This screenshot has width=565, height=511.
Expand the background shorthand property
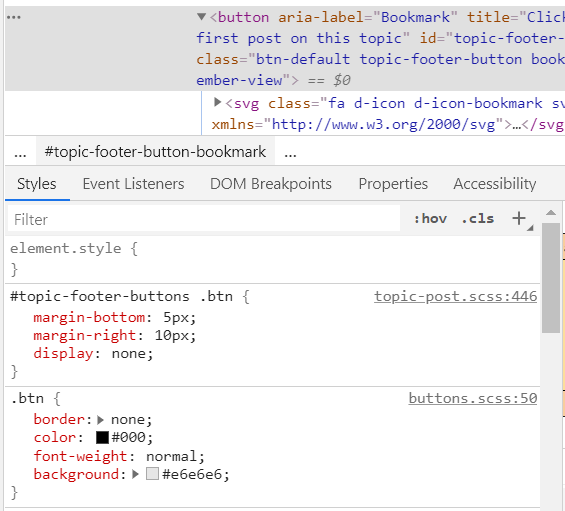click(135, 474)
